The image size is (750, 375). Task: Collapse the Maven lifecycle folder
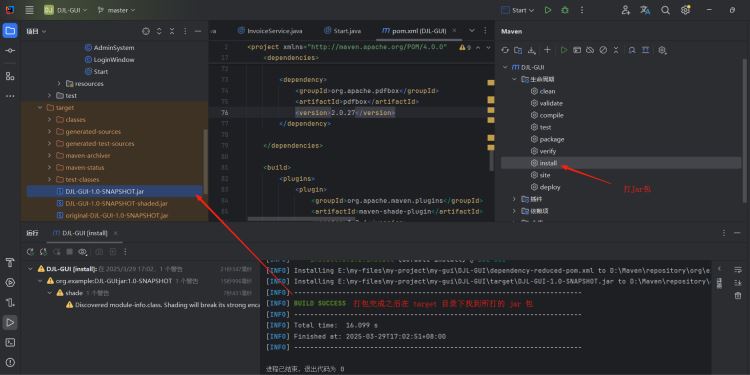coord(514,79)
